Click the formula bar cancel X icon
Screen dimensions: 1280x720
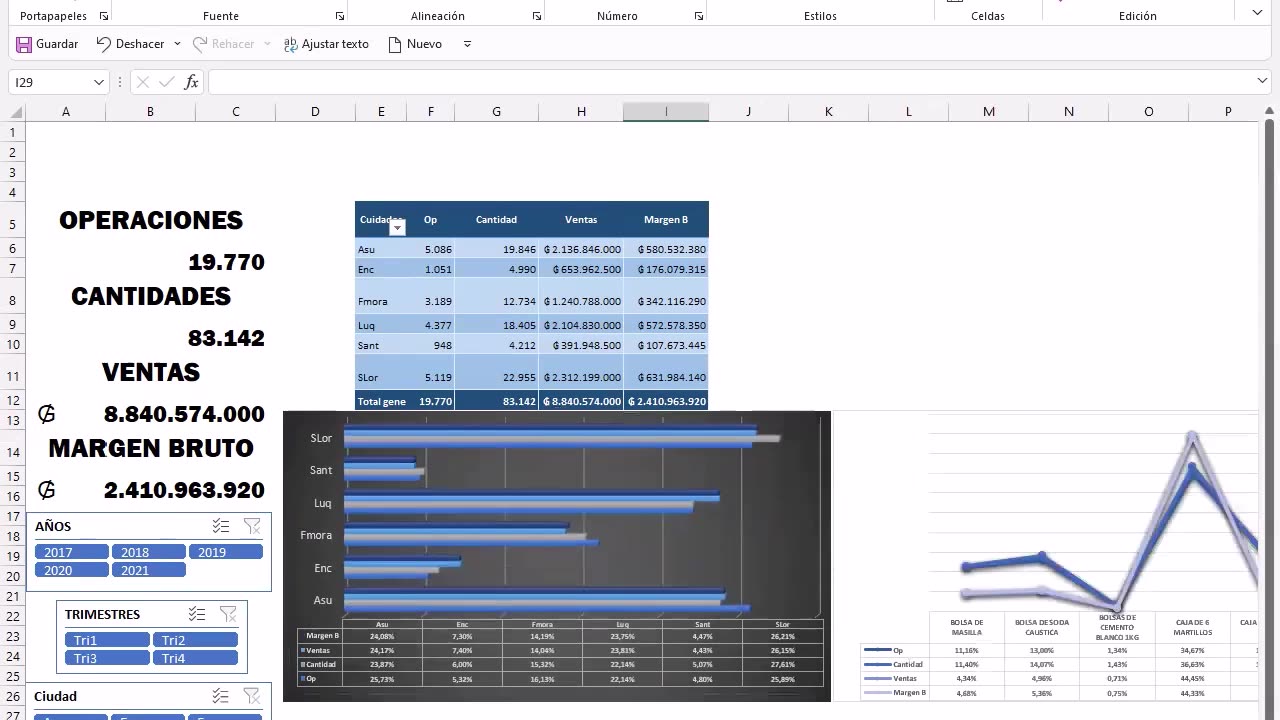142,82
